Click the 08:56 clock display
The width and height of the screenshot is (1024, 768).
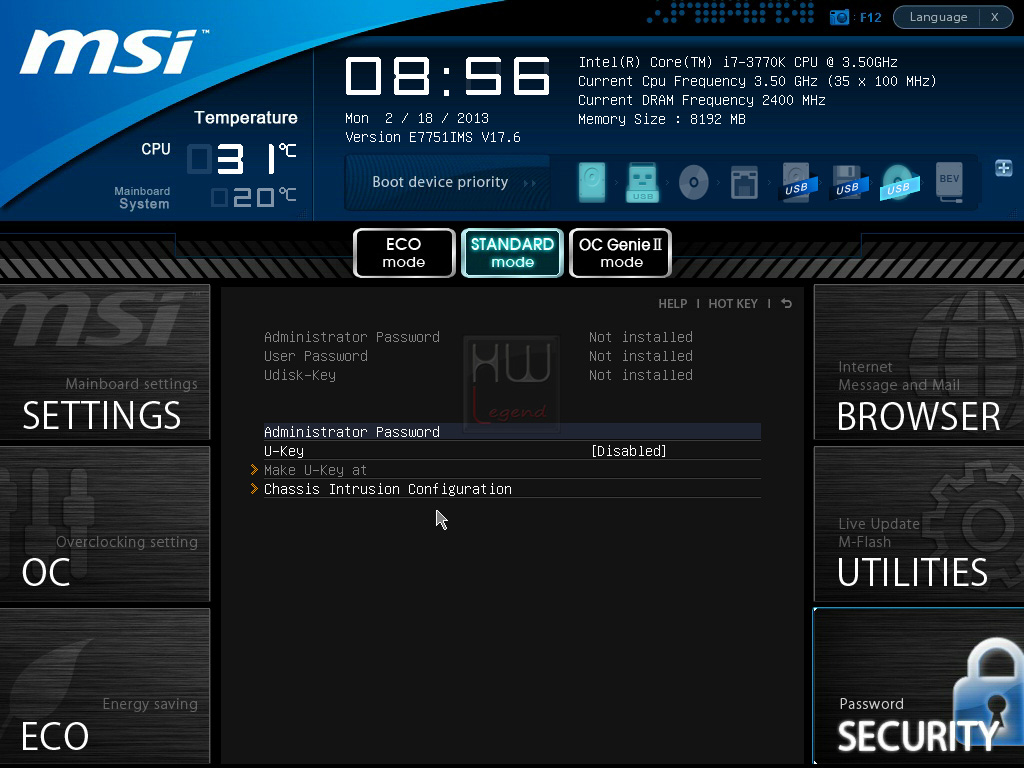pos(448,76)
